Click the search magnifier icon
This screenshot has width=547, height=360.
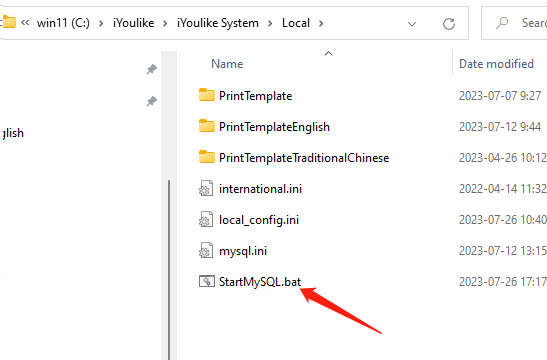pos(502,23)
